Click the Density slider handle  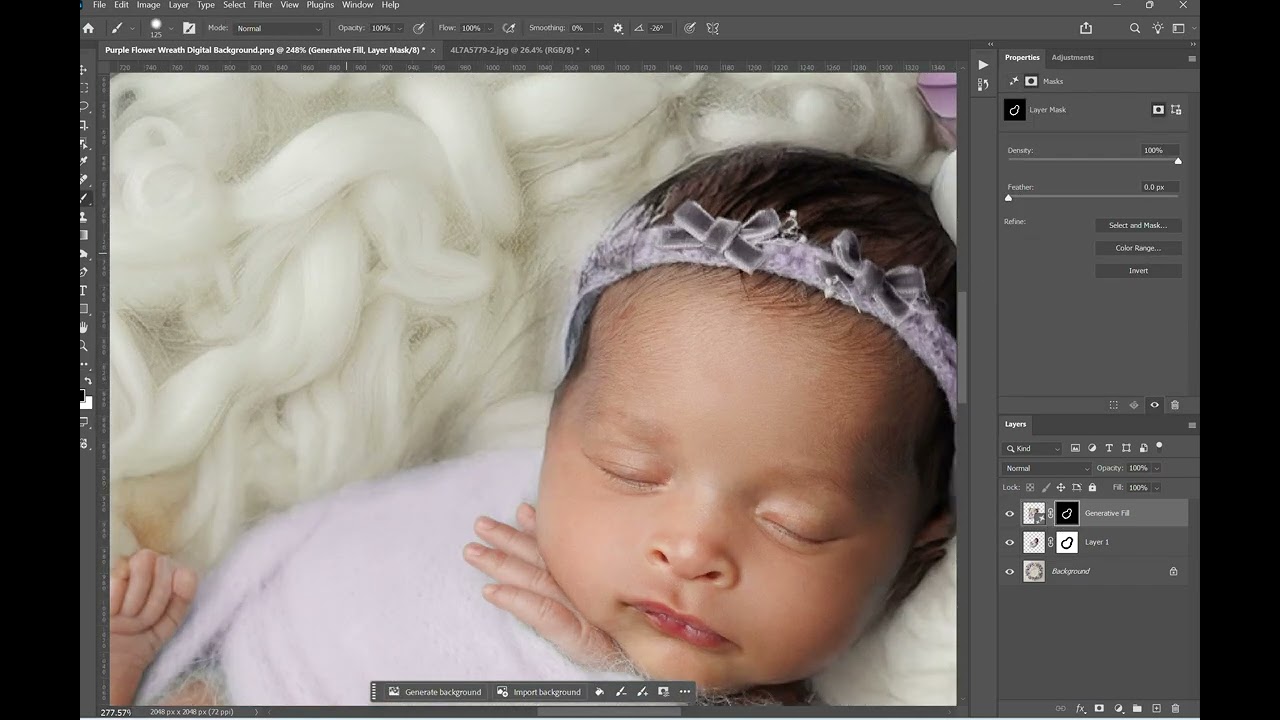[1178, 161]
